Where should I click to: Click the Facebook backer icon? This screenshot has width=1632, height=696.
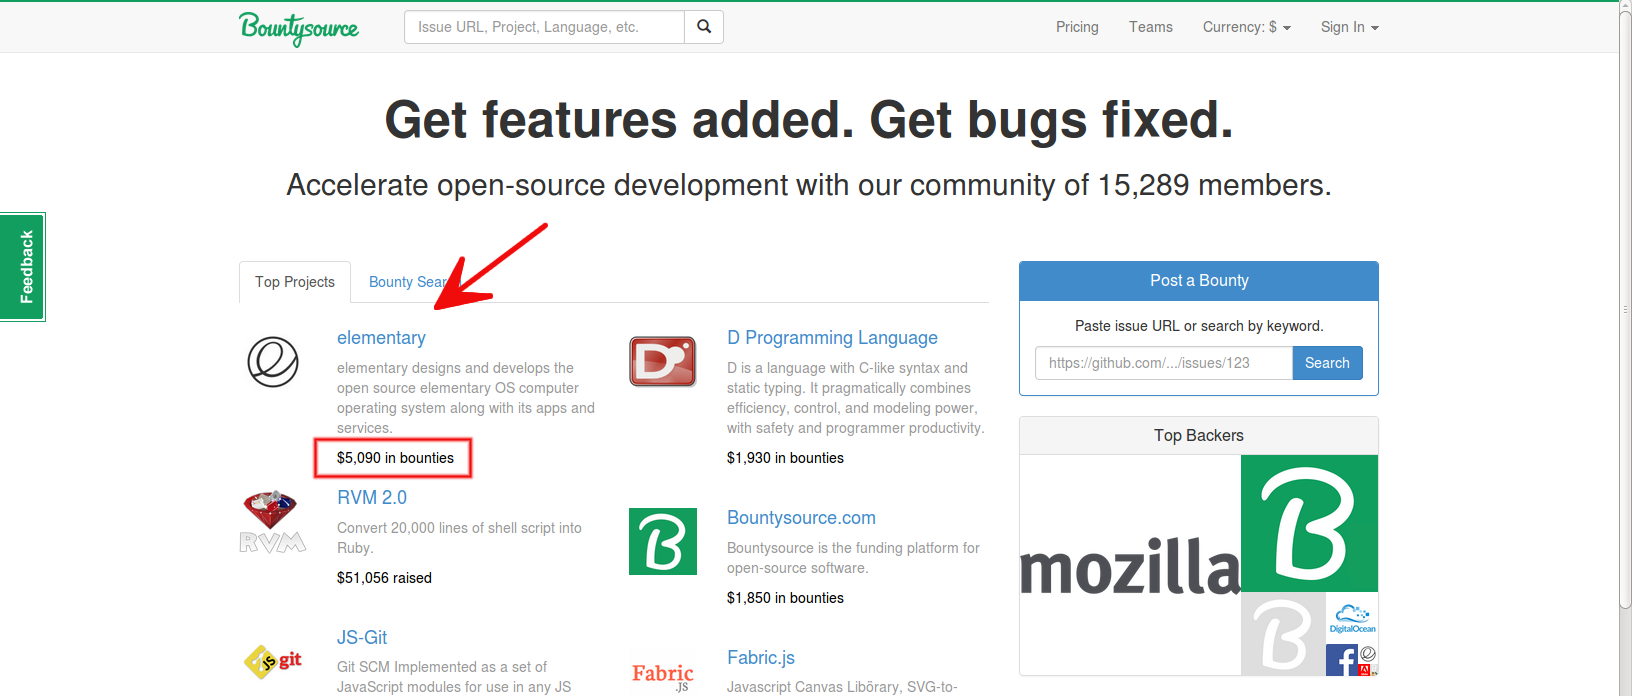click(1340, 660)
